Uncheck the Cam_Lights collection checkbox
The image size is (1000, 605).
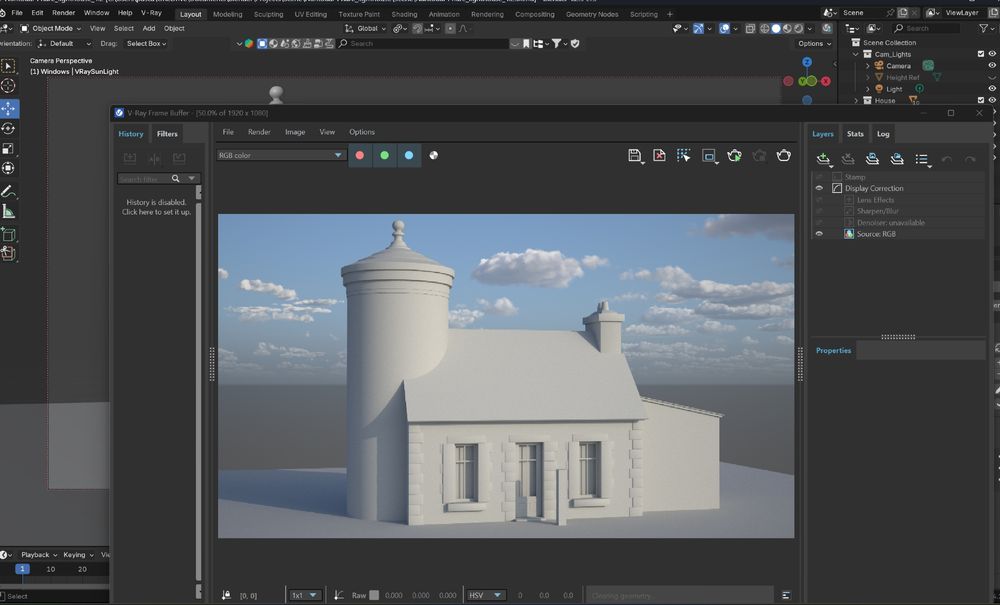tap(981, 54)
